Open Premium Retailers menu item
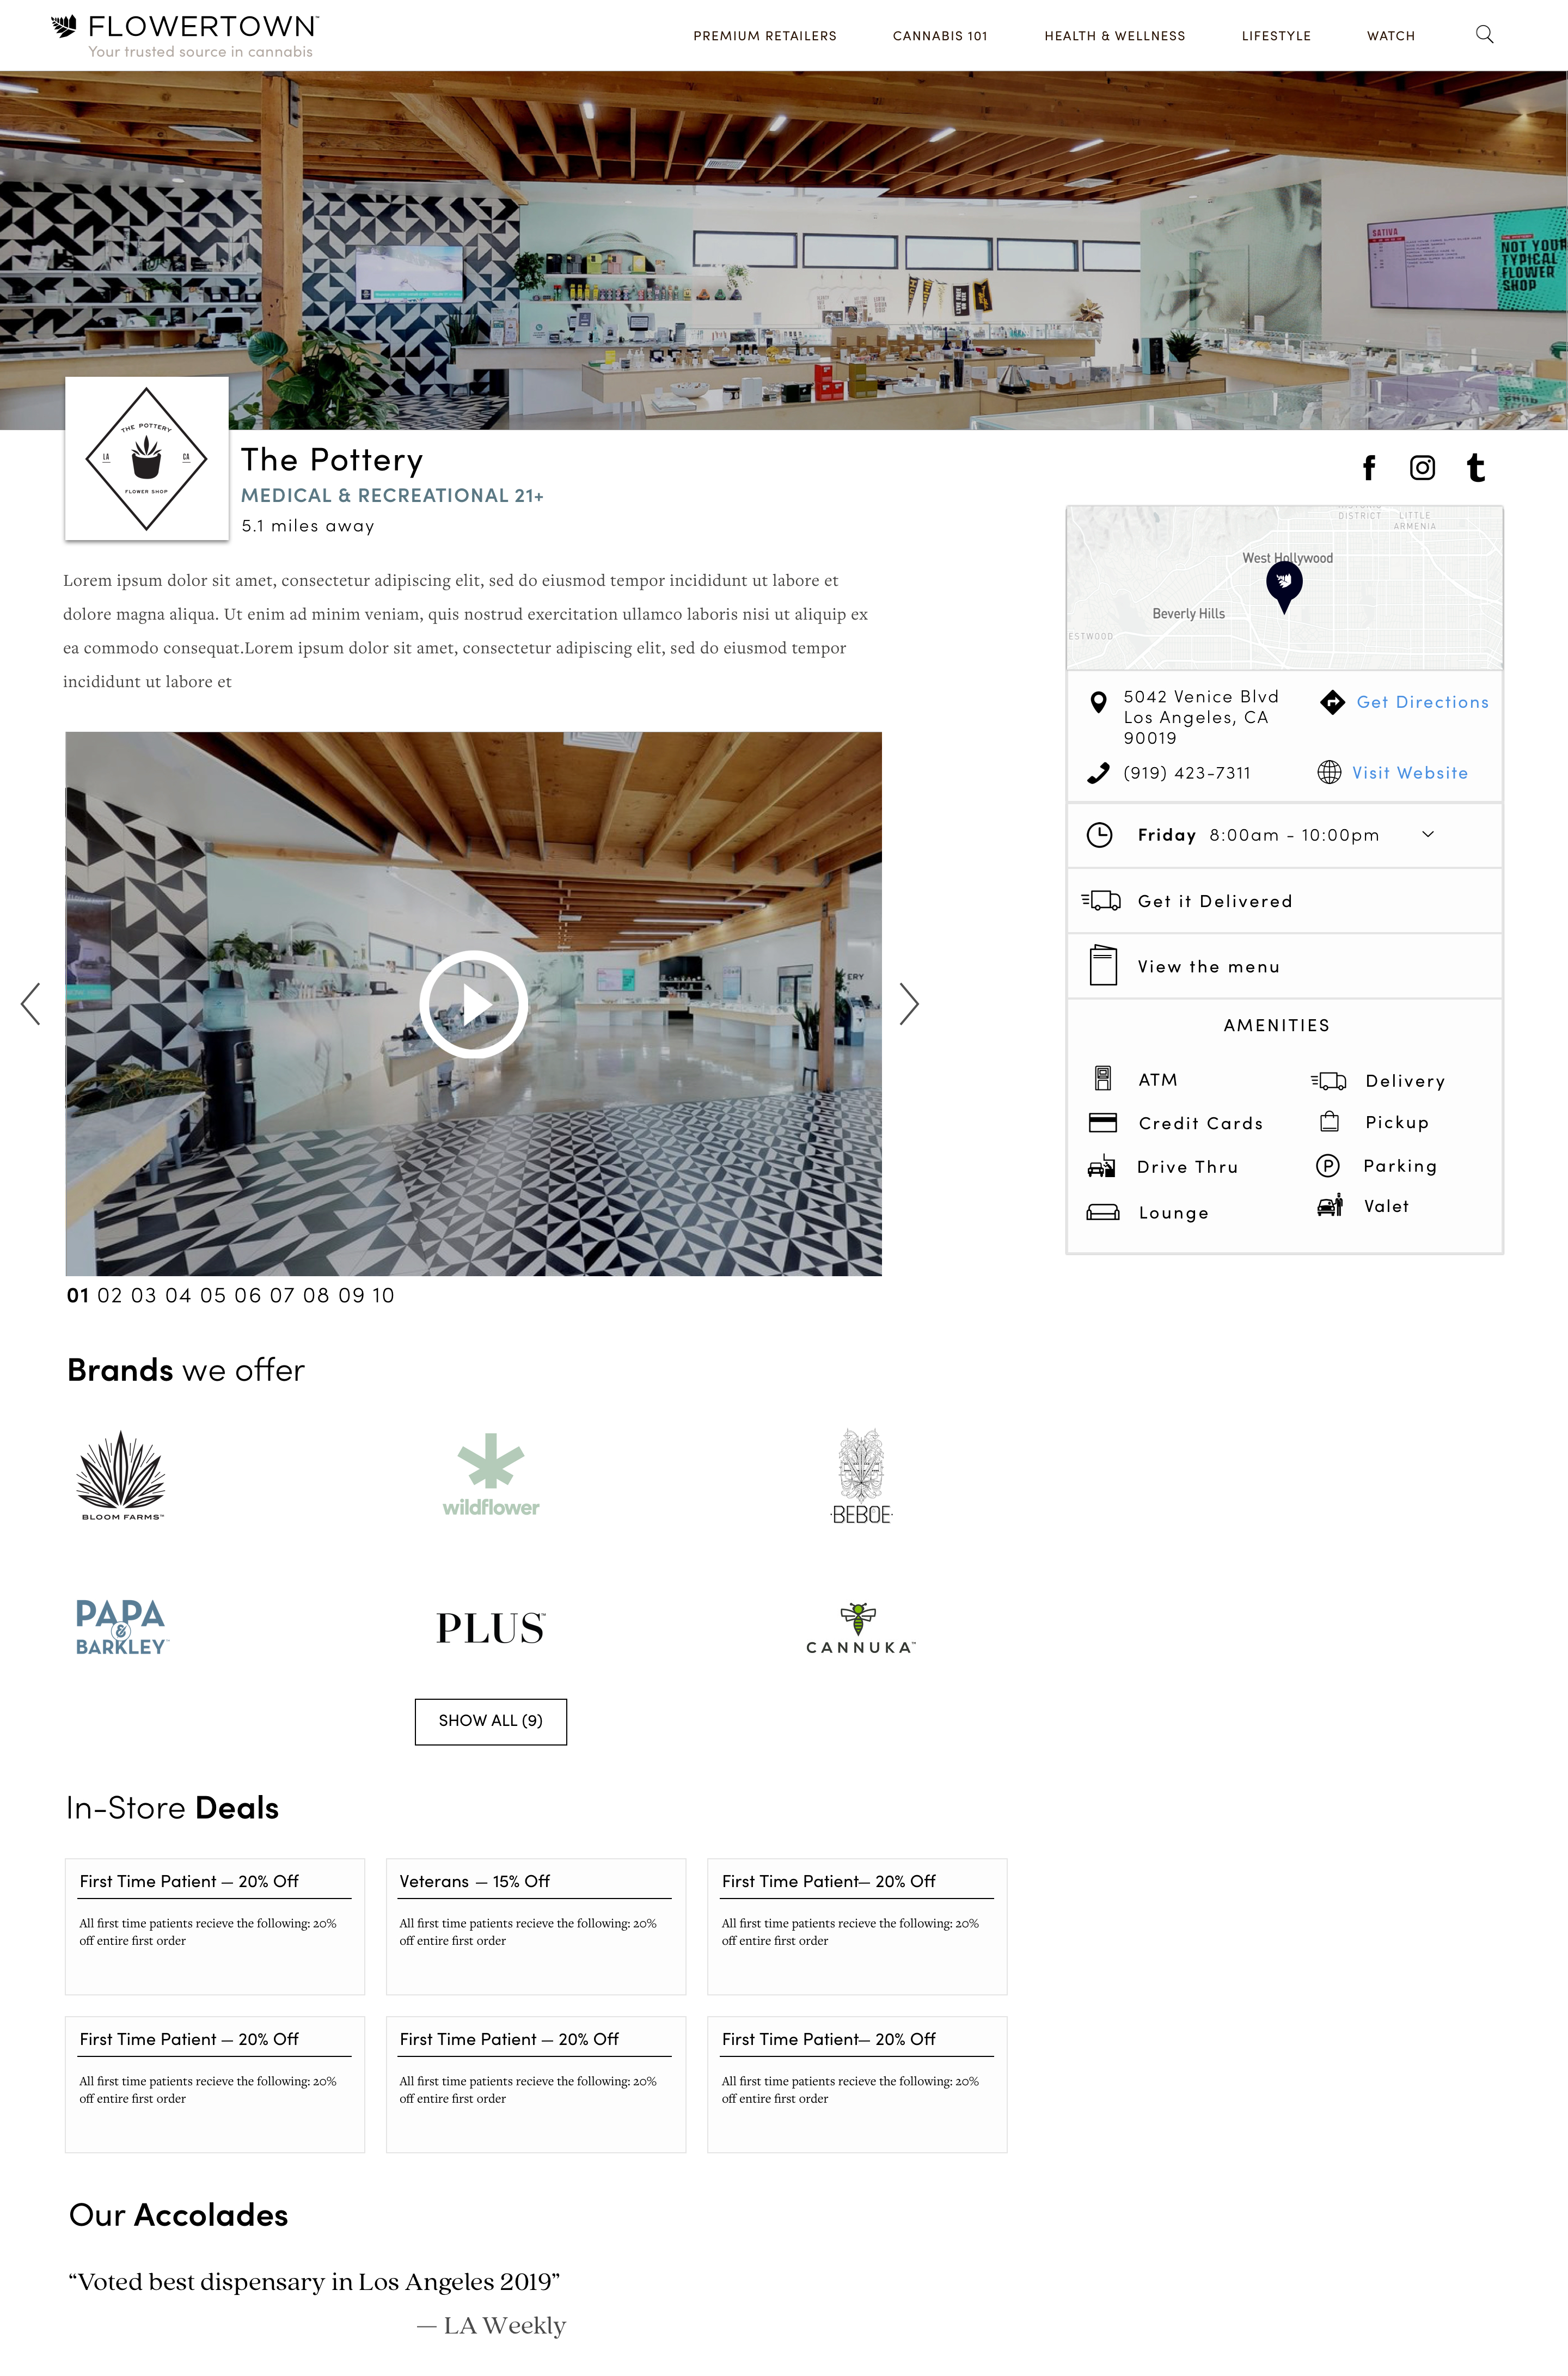The width and height of the screenshot is (1568, 2376). 764,36
